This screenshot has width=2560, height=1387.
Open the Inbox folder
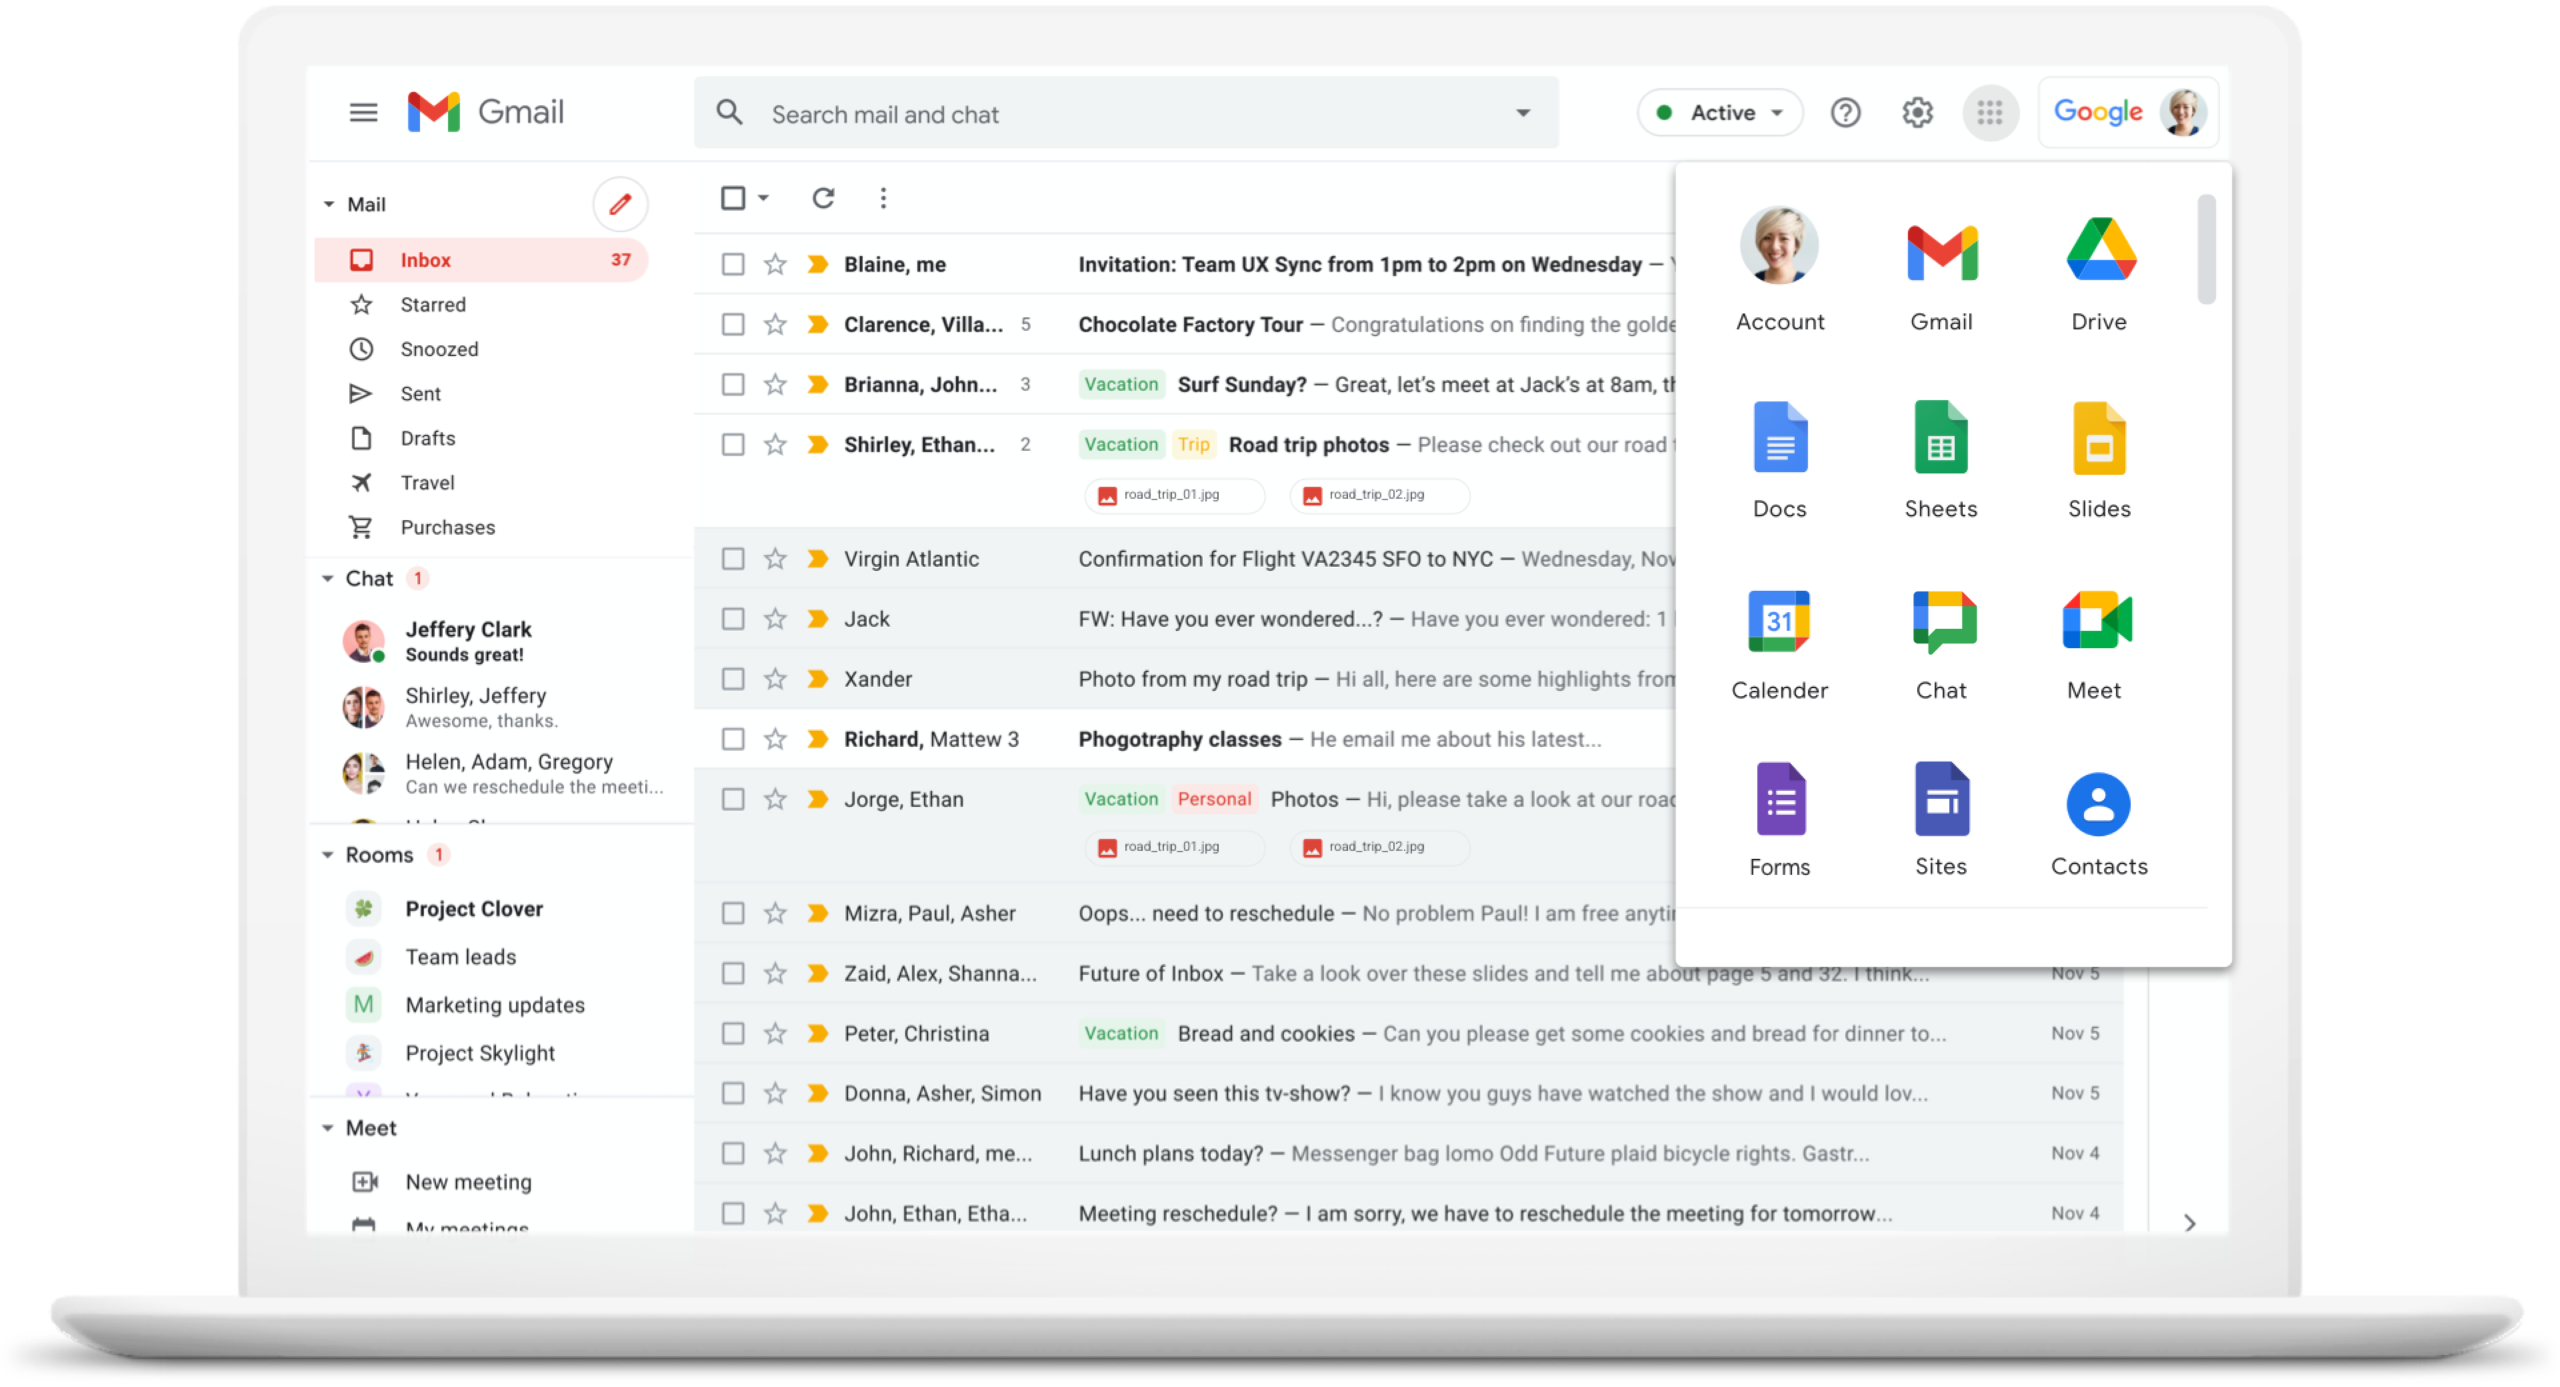coord(481,260)
